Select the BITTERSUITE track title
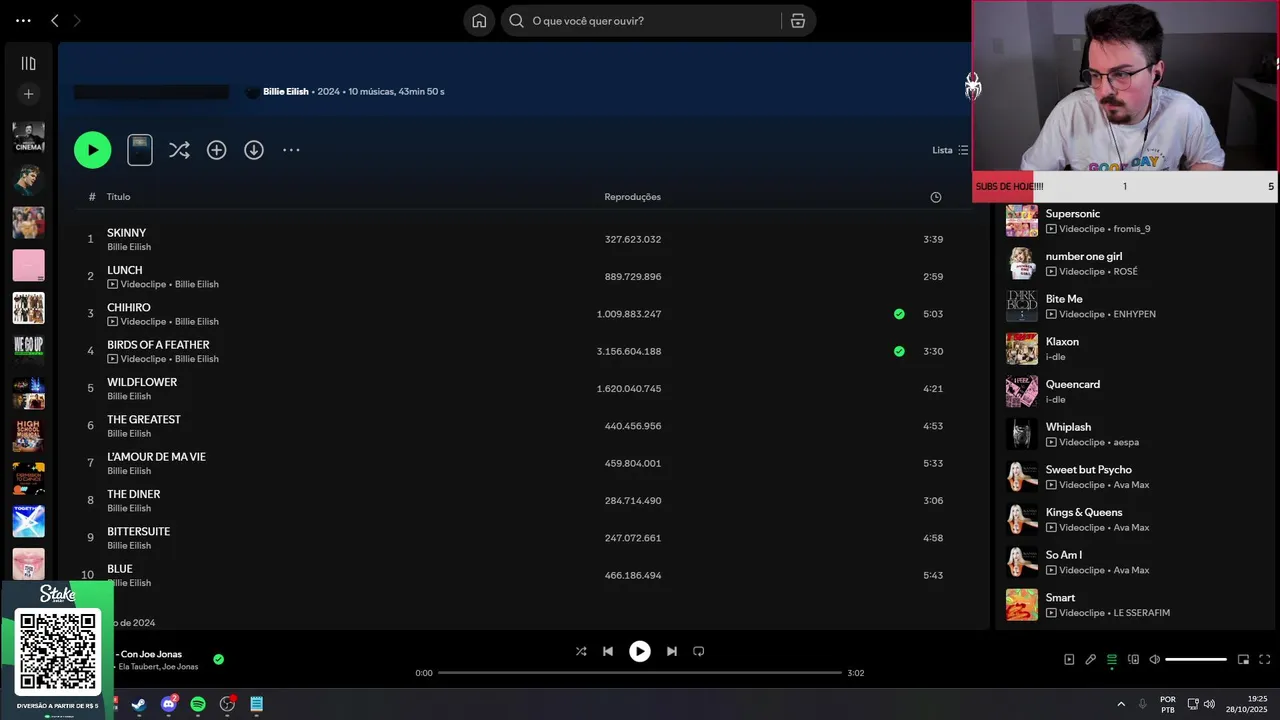 [x=139, y=531]
